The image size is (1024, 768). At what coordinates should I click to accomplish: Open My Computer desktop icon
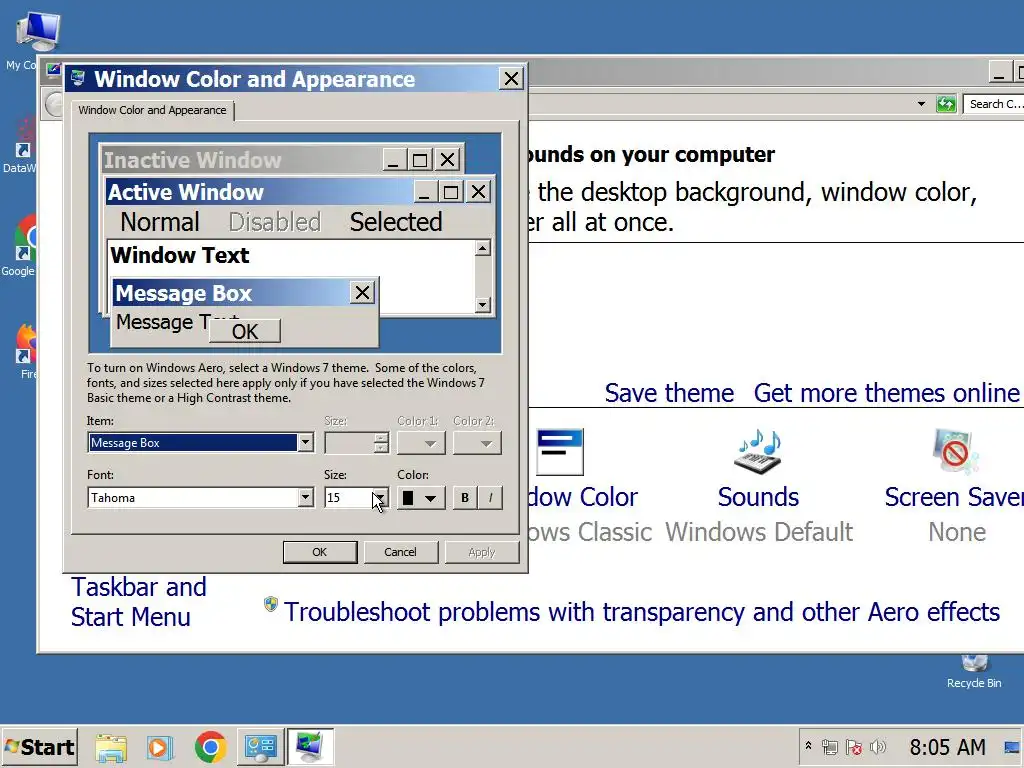tap(37, 31)
